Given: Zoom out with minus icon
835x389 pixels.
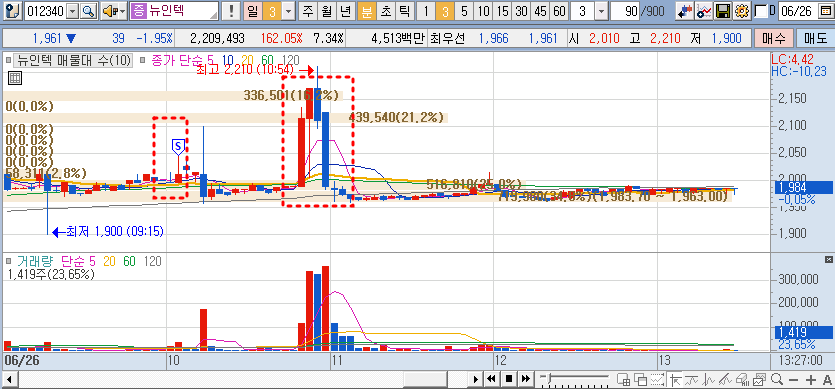Looking at the screenshot, I should [793, 379].
